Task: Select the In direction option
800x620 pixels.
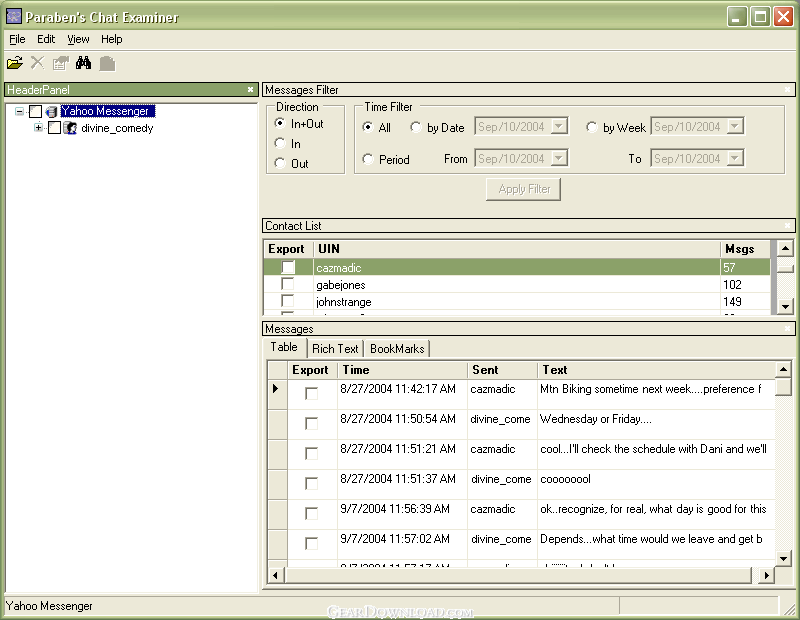Action: click(279, 143)
